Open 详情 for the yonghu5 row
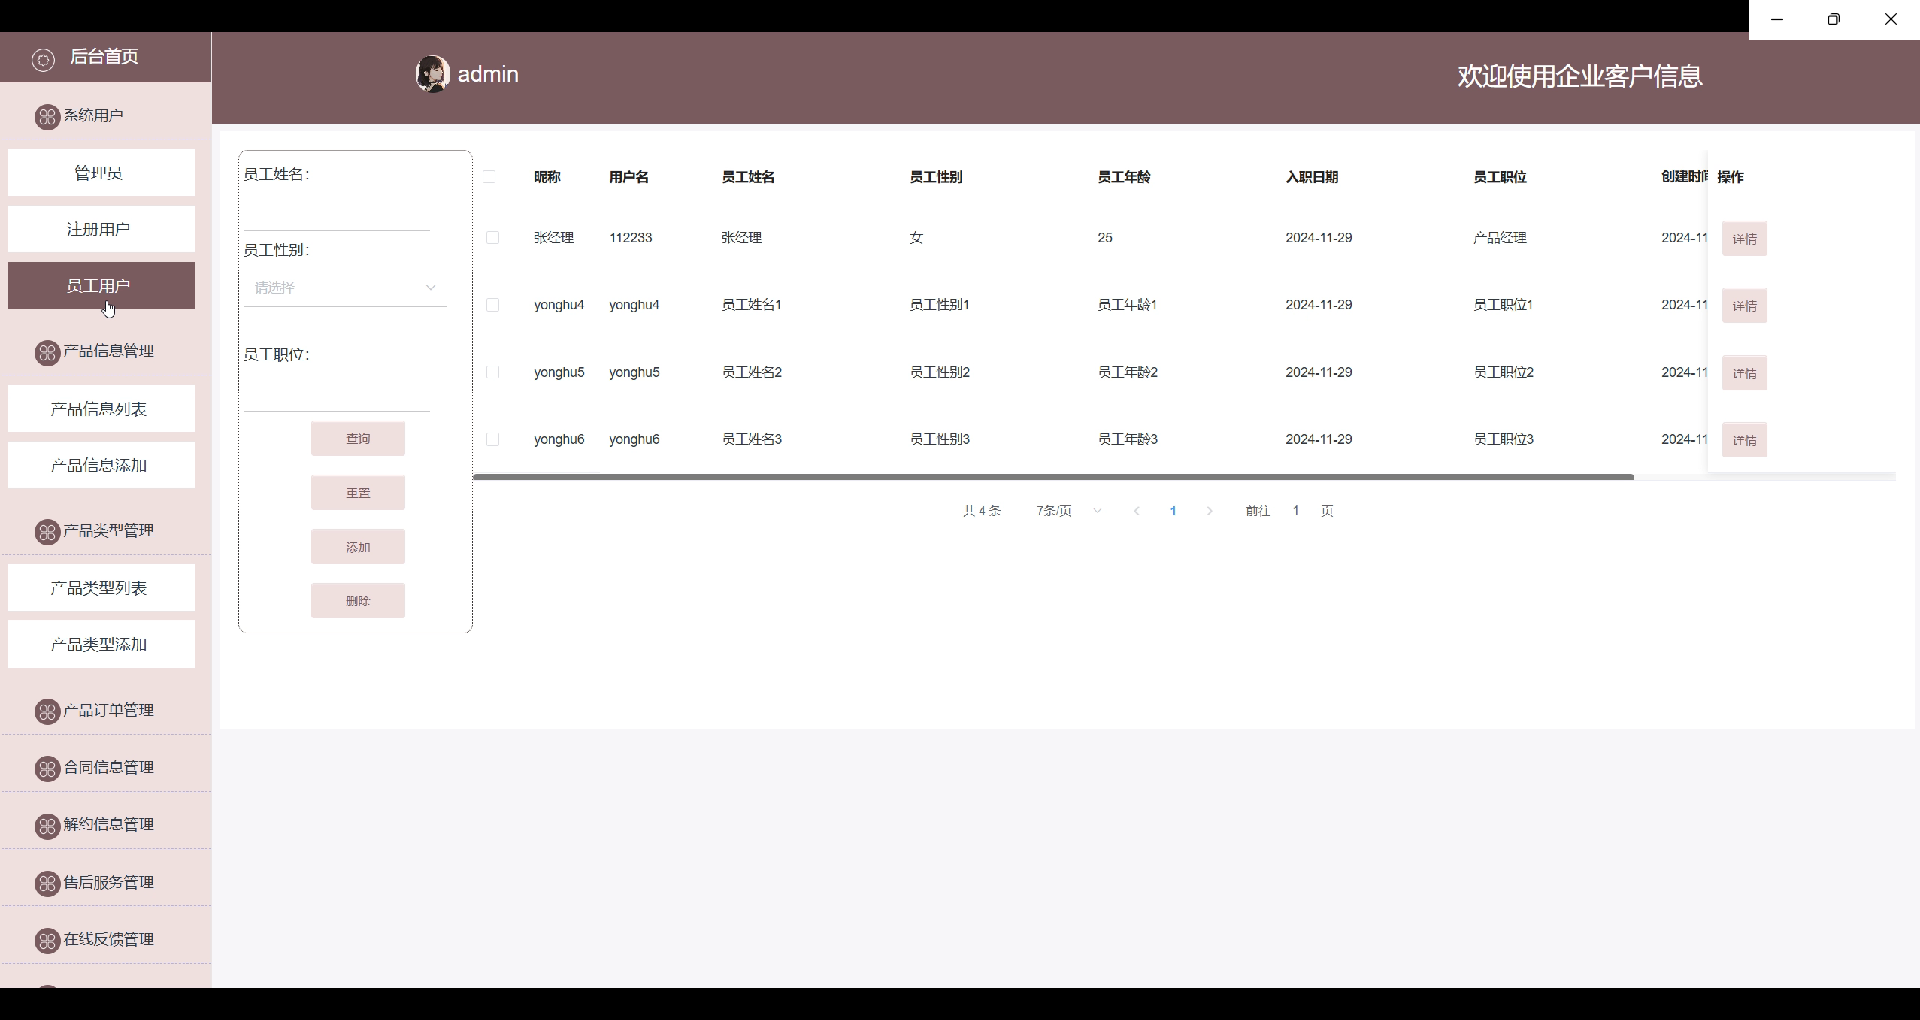 coord(1744,373)
